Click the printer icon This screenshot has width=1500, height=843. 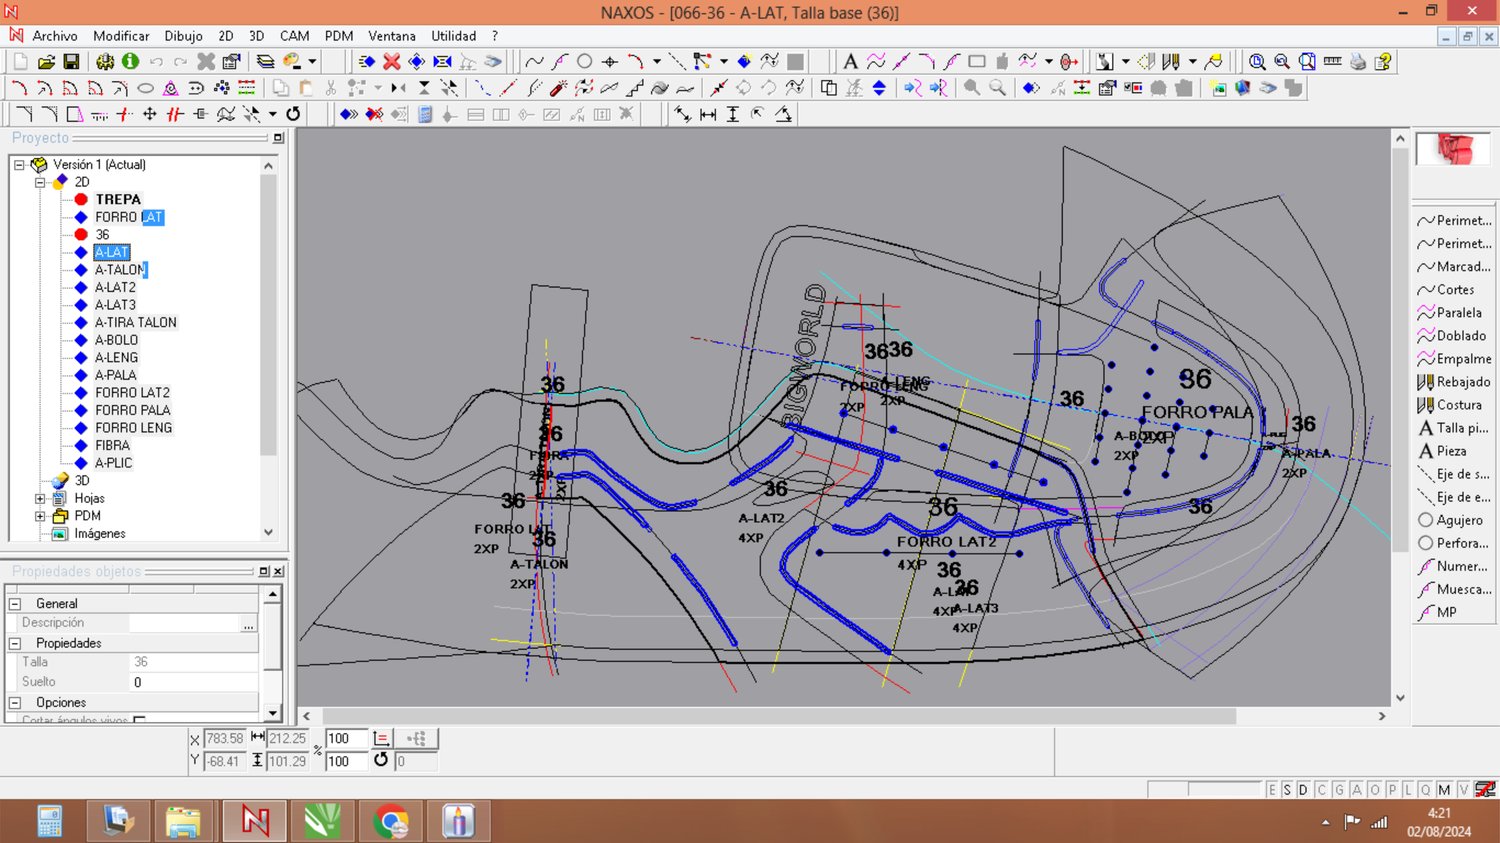pyautogui.click(x=1358, y=62)
